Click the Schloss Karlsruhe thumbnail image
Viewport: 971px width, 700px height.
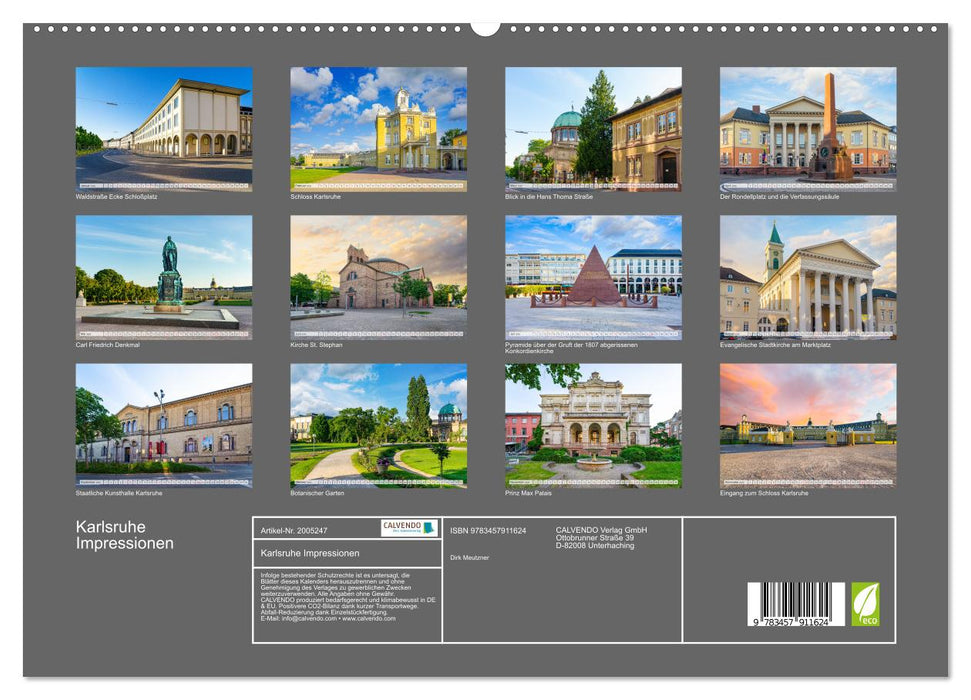pyautogui.click(x=378, y=126)
